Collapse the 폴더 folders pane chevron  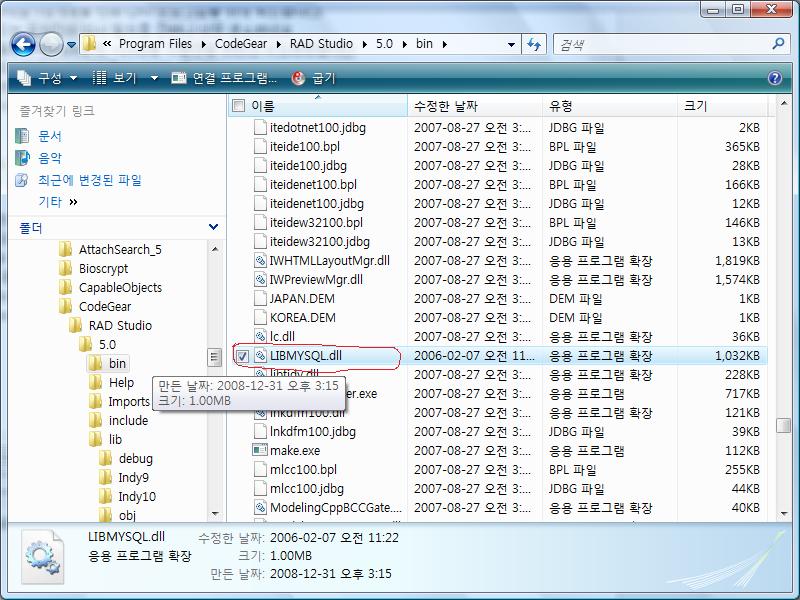tap(213, 228)
